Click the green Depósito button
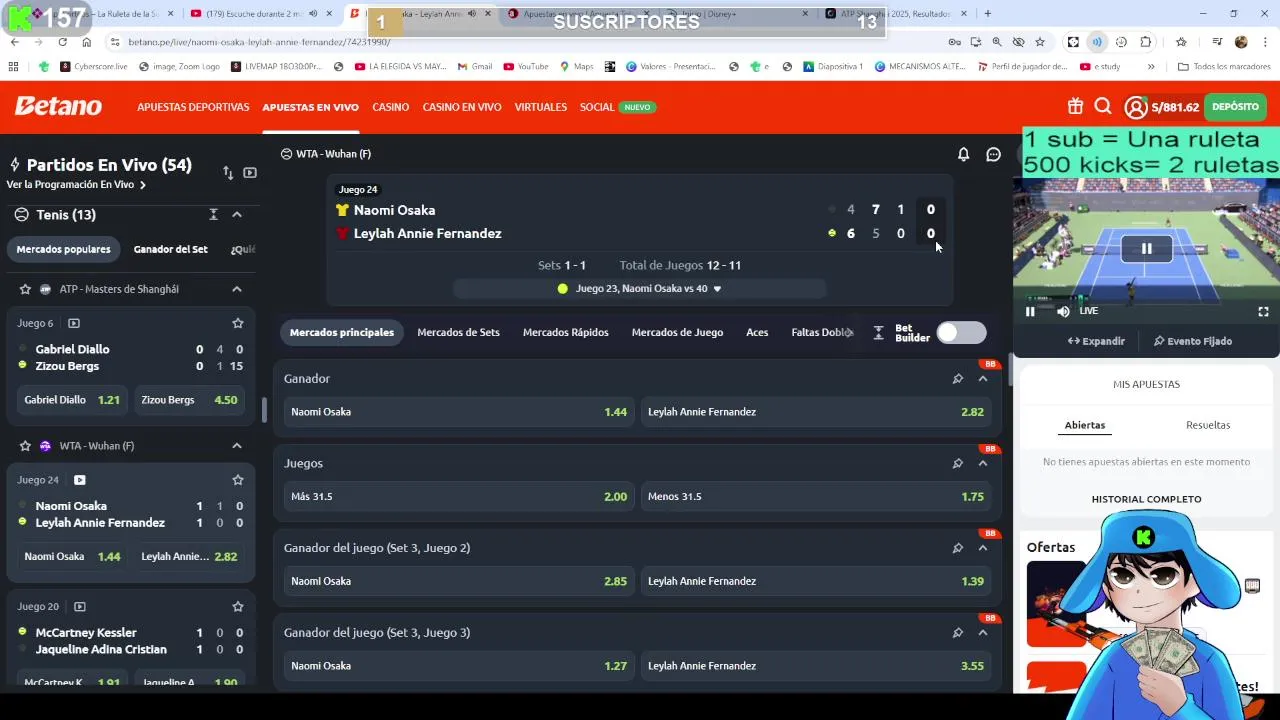Viewport: 1280px width, 720px height. 1235,107
